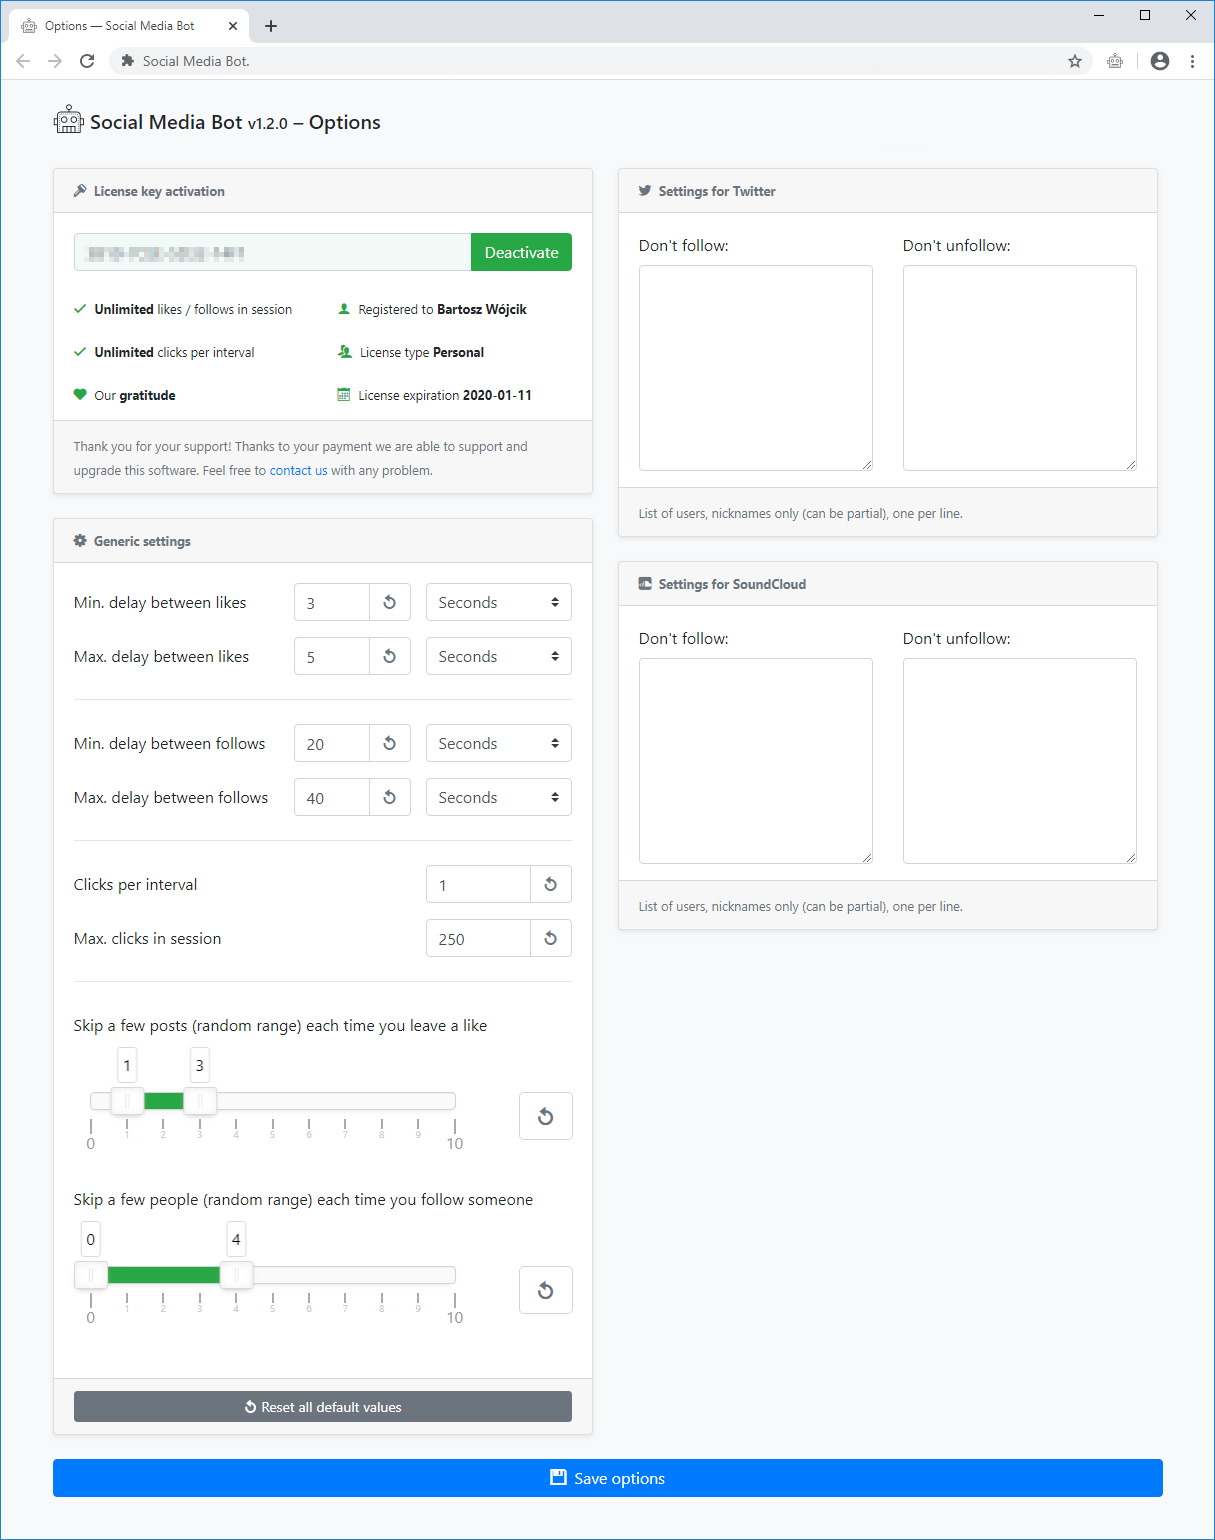Image resolution: width=1215 pixels, height=1540 pixels.
Task: Click the 'Settings for Twitter' panel header
Action: click(888, 191)
